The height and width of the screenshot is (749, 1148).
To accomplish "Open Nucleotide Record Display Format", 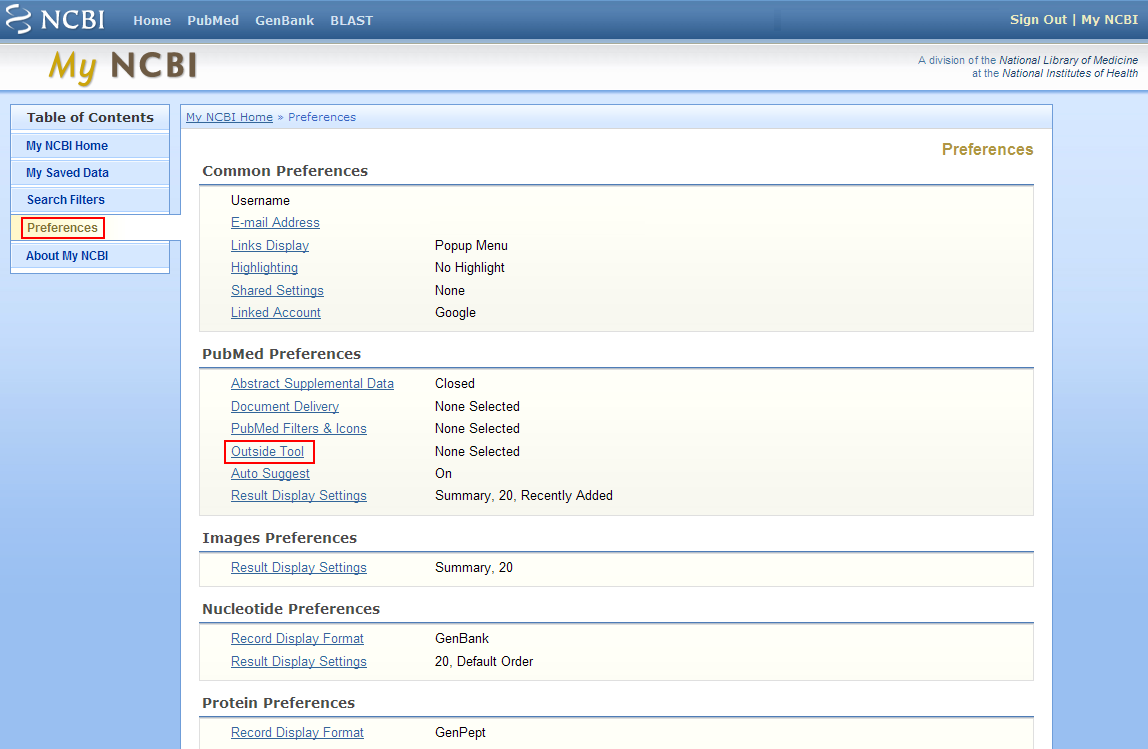I will pyautogui.click(x=297, y=638).
